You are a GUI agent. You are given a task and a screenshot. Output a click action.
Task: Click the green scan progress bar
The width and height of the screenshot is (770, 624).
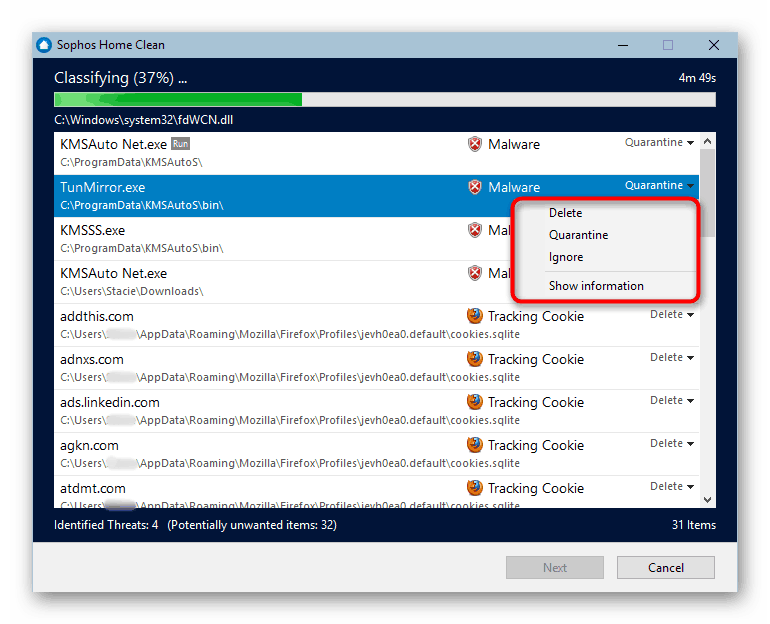(385, 99)
